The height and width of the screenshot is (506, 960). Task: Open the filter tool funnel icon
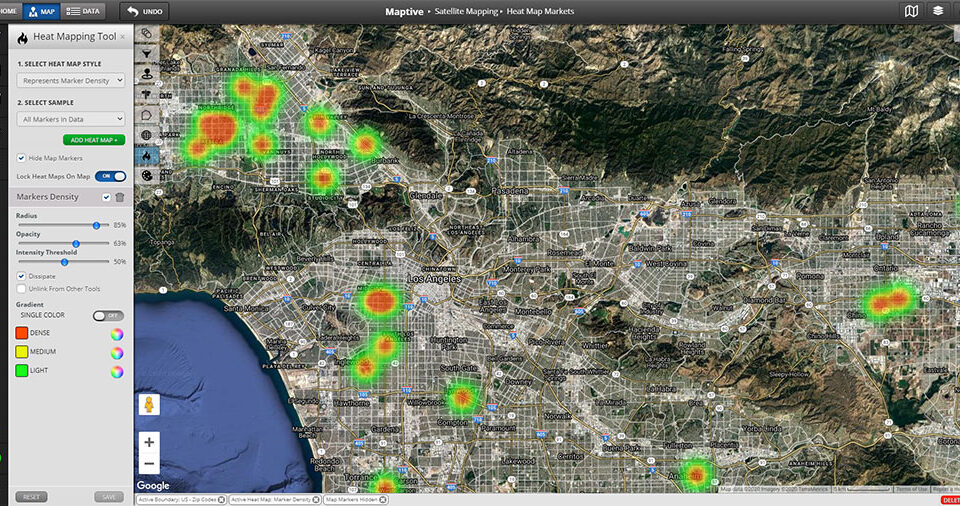point(148,53)
